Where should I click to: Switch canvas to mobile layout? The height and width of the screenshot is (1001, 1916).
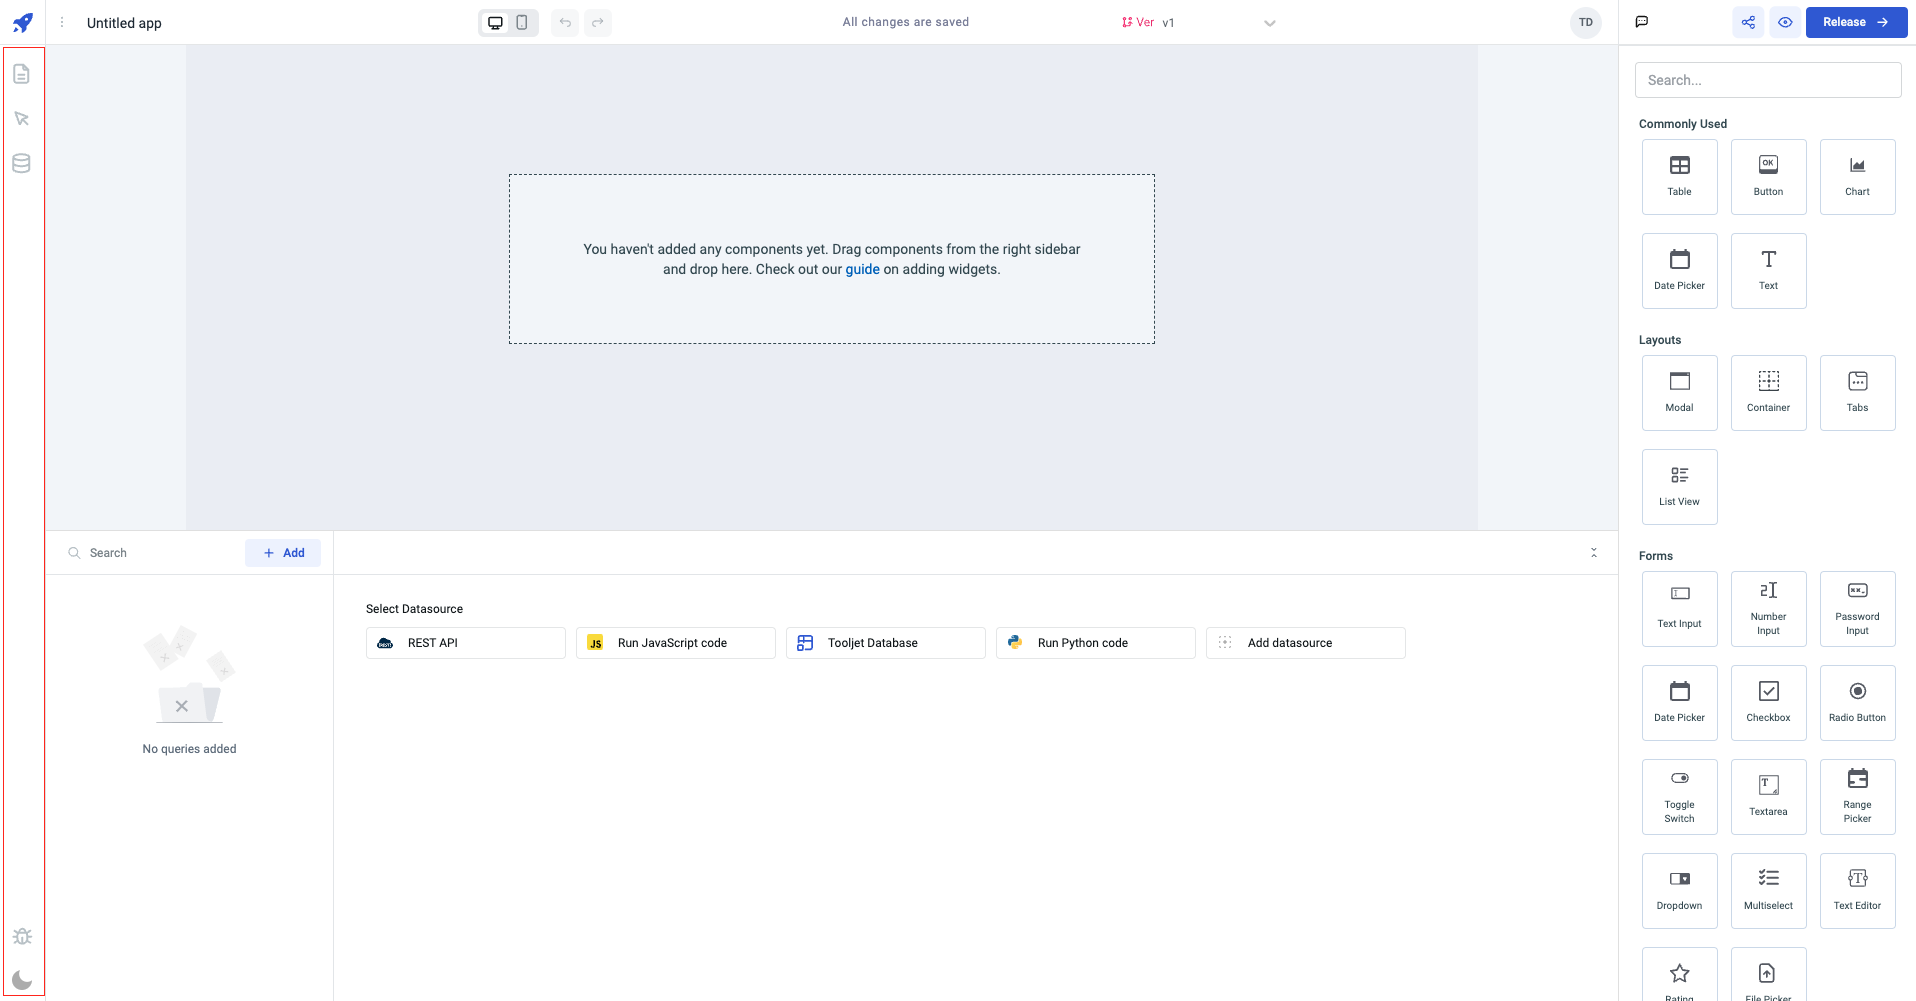pyautogui.click(x=522, y=22)
